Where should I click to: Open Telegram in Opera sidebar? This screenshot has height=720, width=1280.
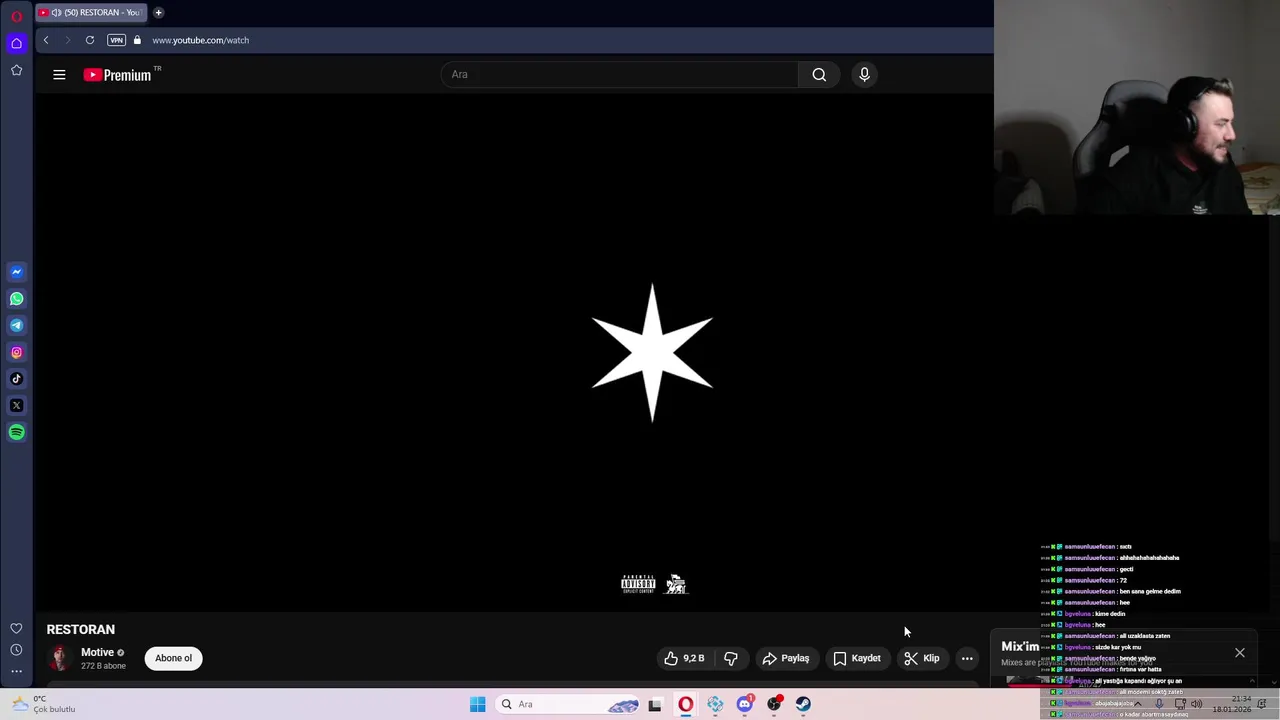[16, 325]
